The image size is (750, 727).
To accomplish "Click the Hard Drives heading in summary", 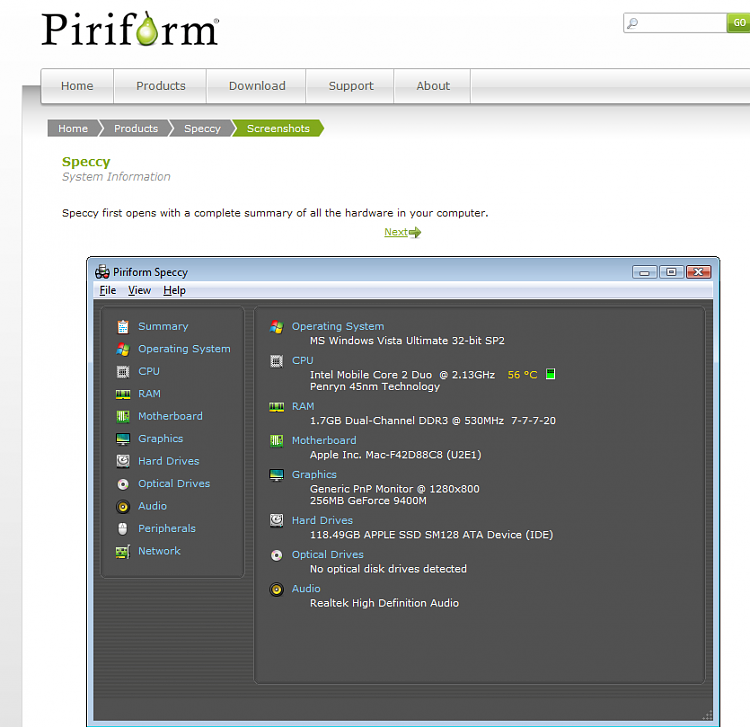I will coord(322,520).
